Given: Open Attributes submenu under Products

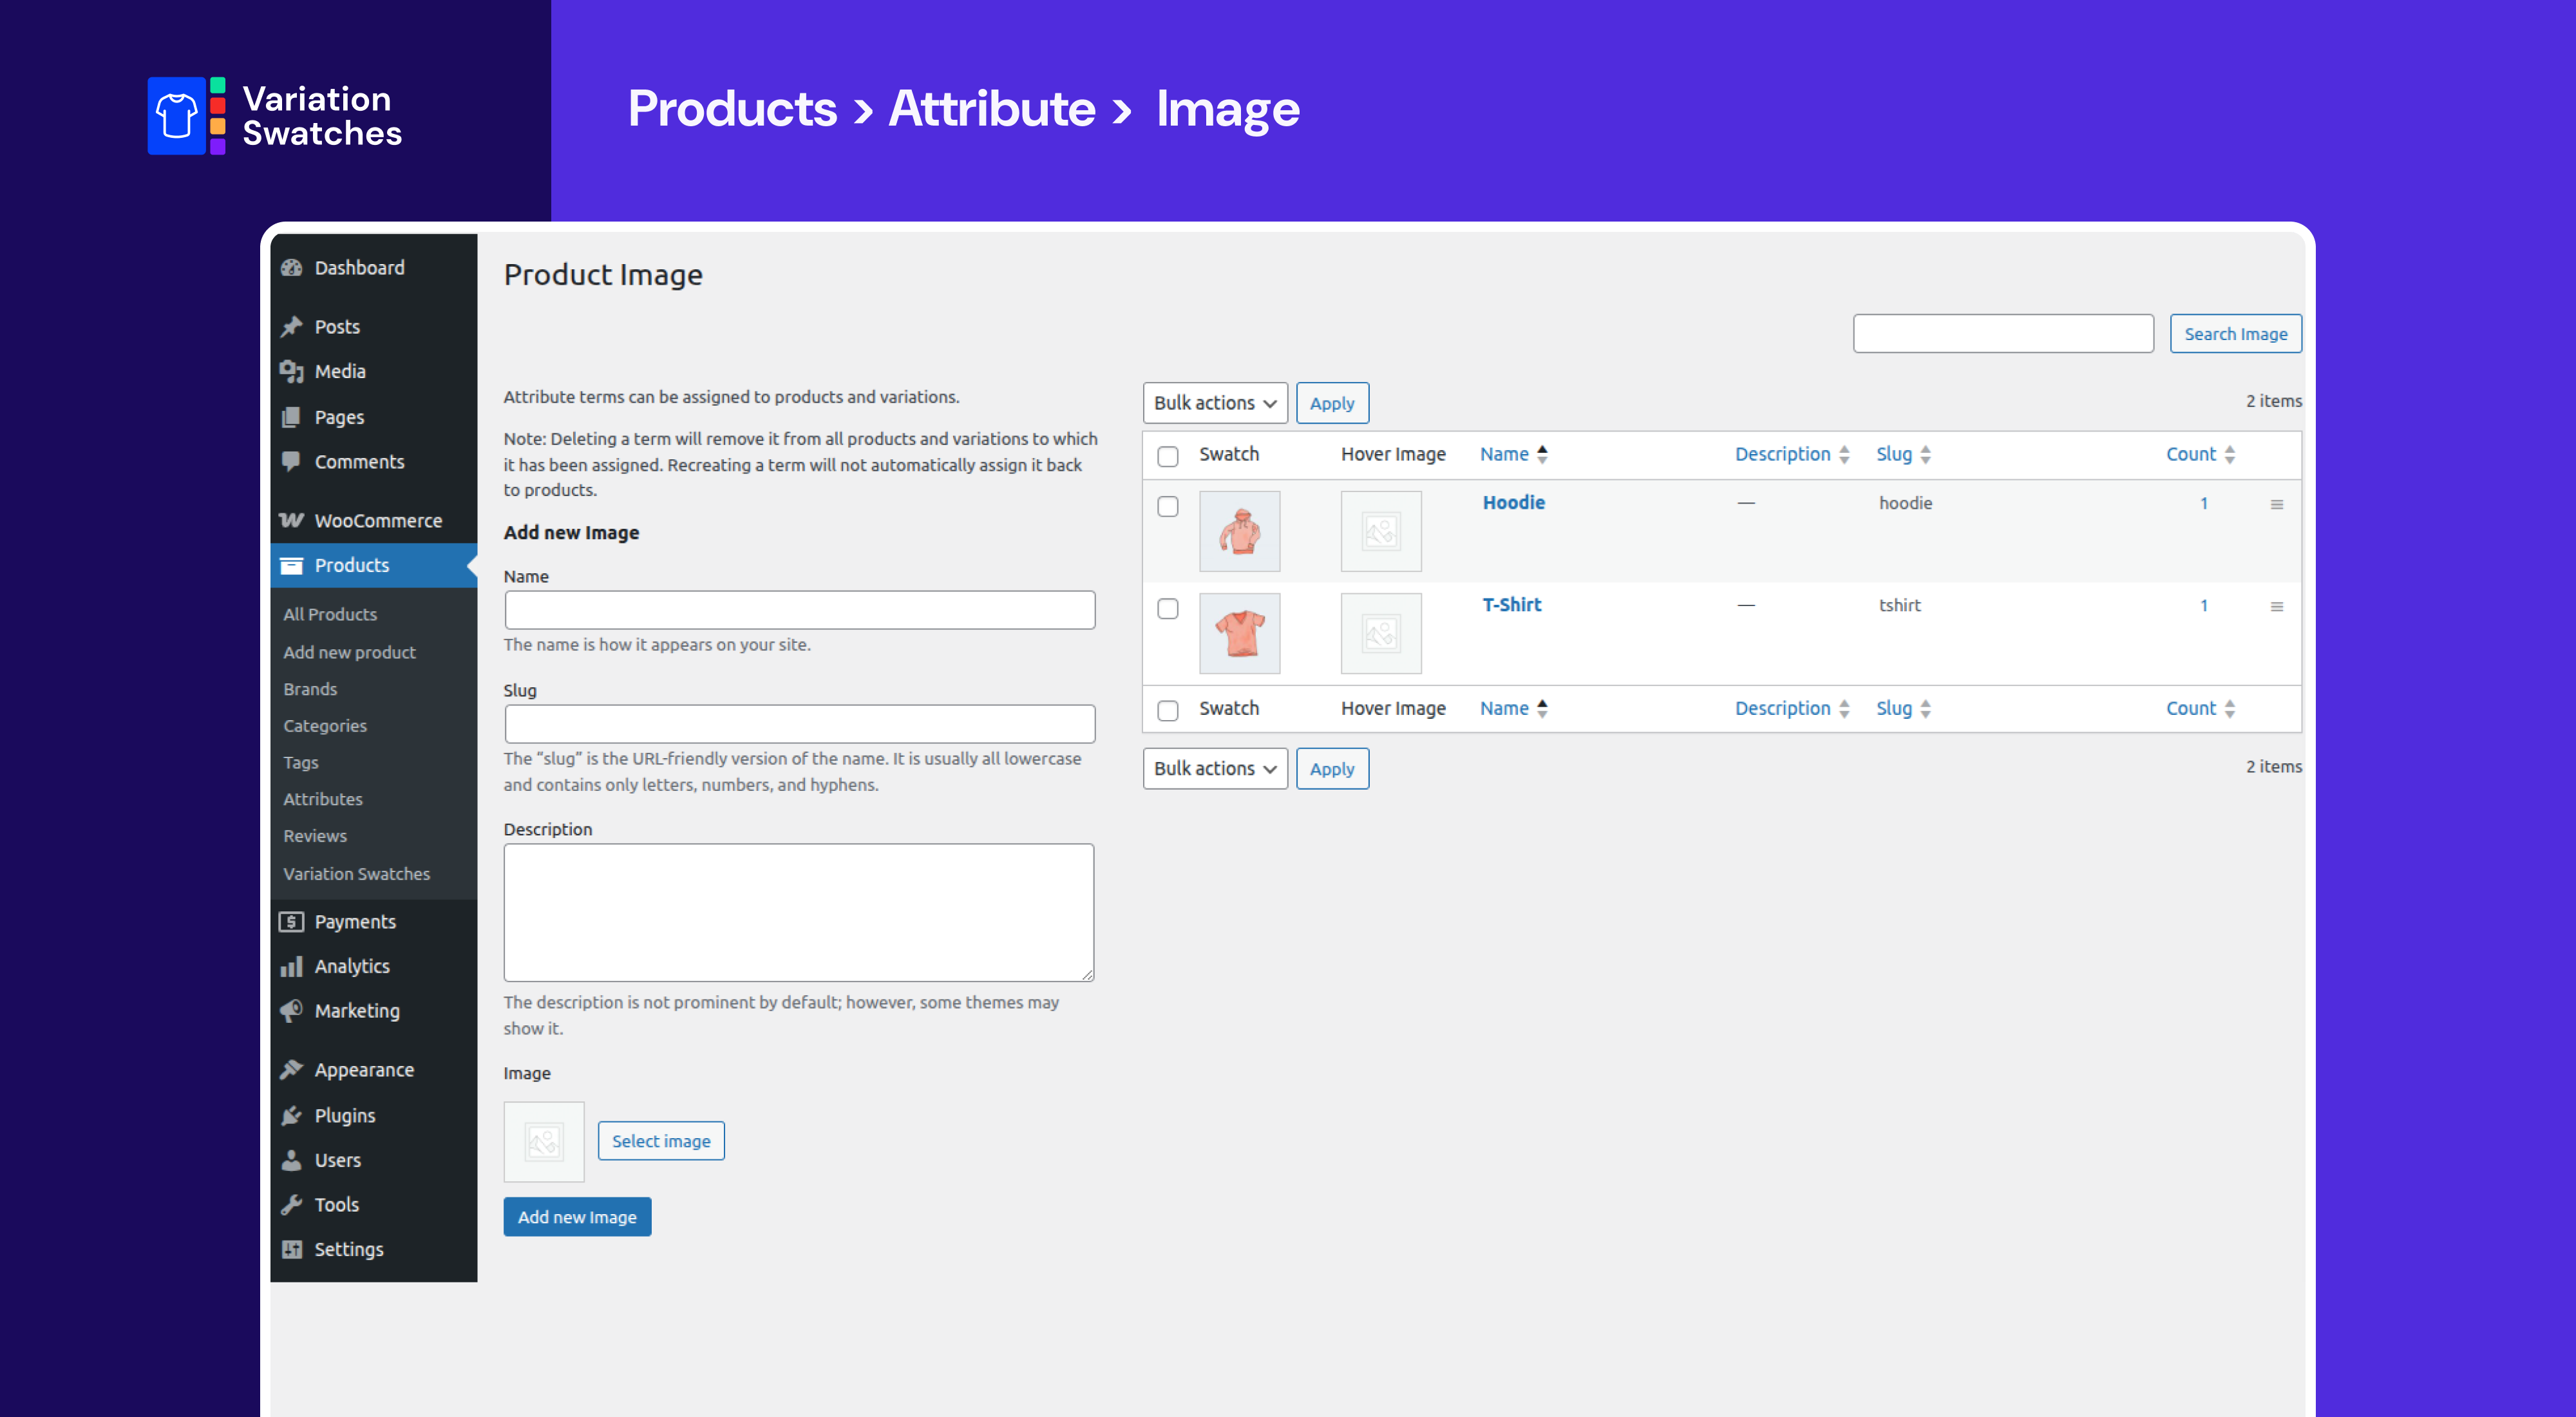Looking at the screenshot, I should [322, 799].
